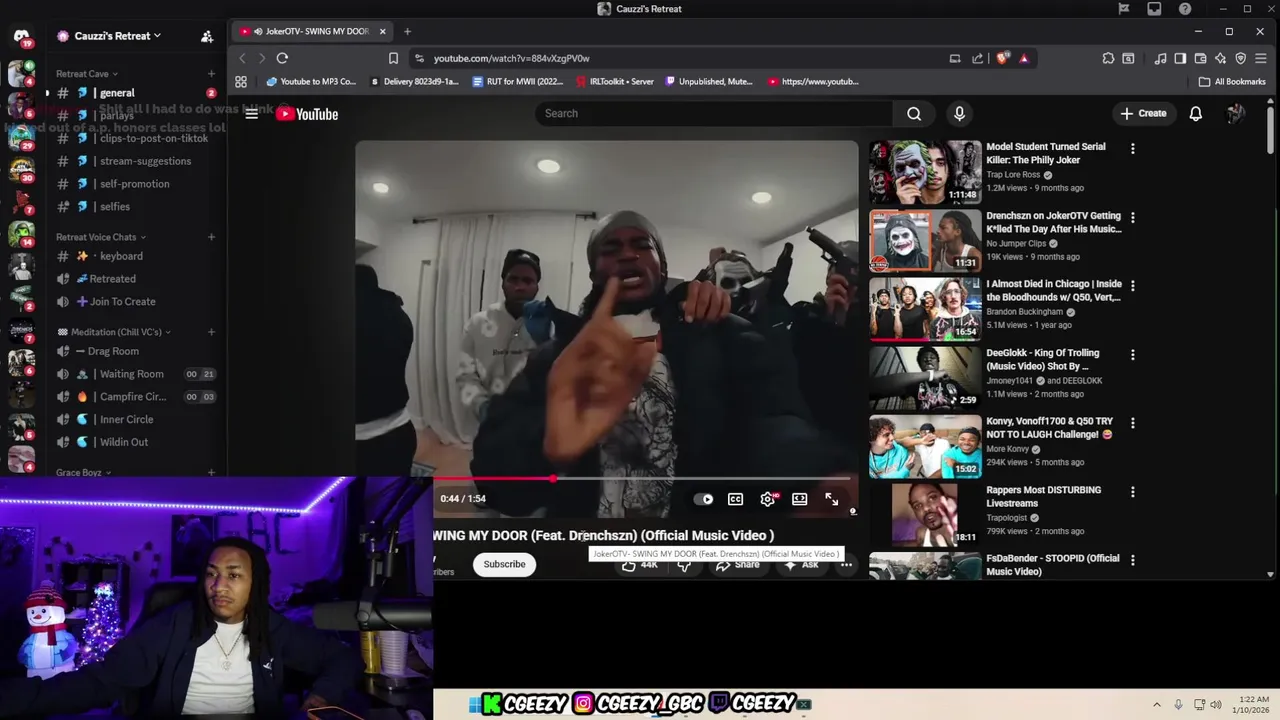Image resolution: width=1280 pixels, height=720 pixels.
Task: Click the Brave Rewards triangle icon
Action: pos(1023,58)
